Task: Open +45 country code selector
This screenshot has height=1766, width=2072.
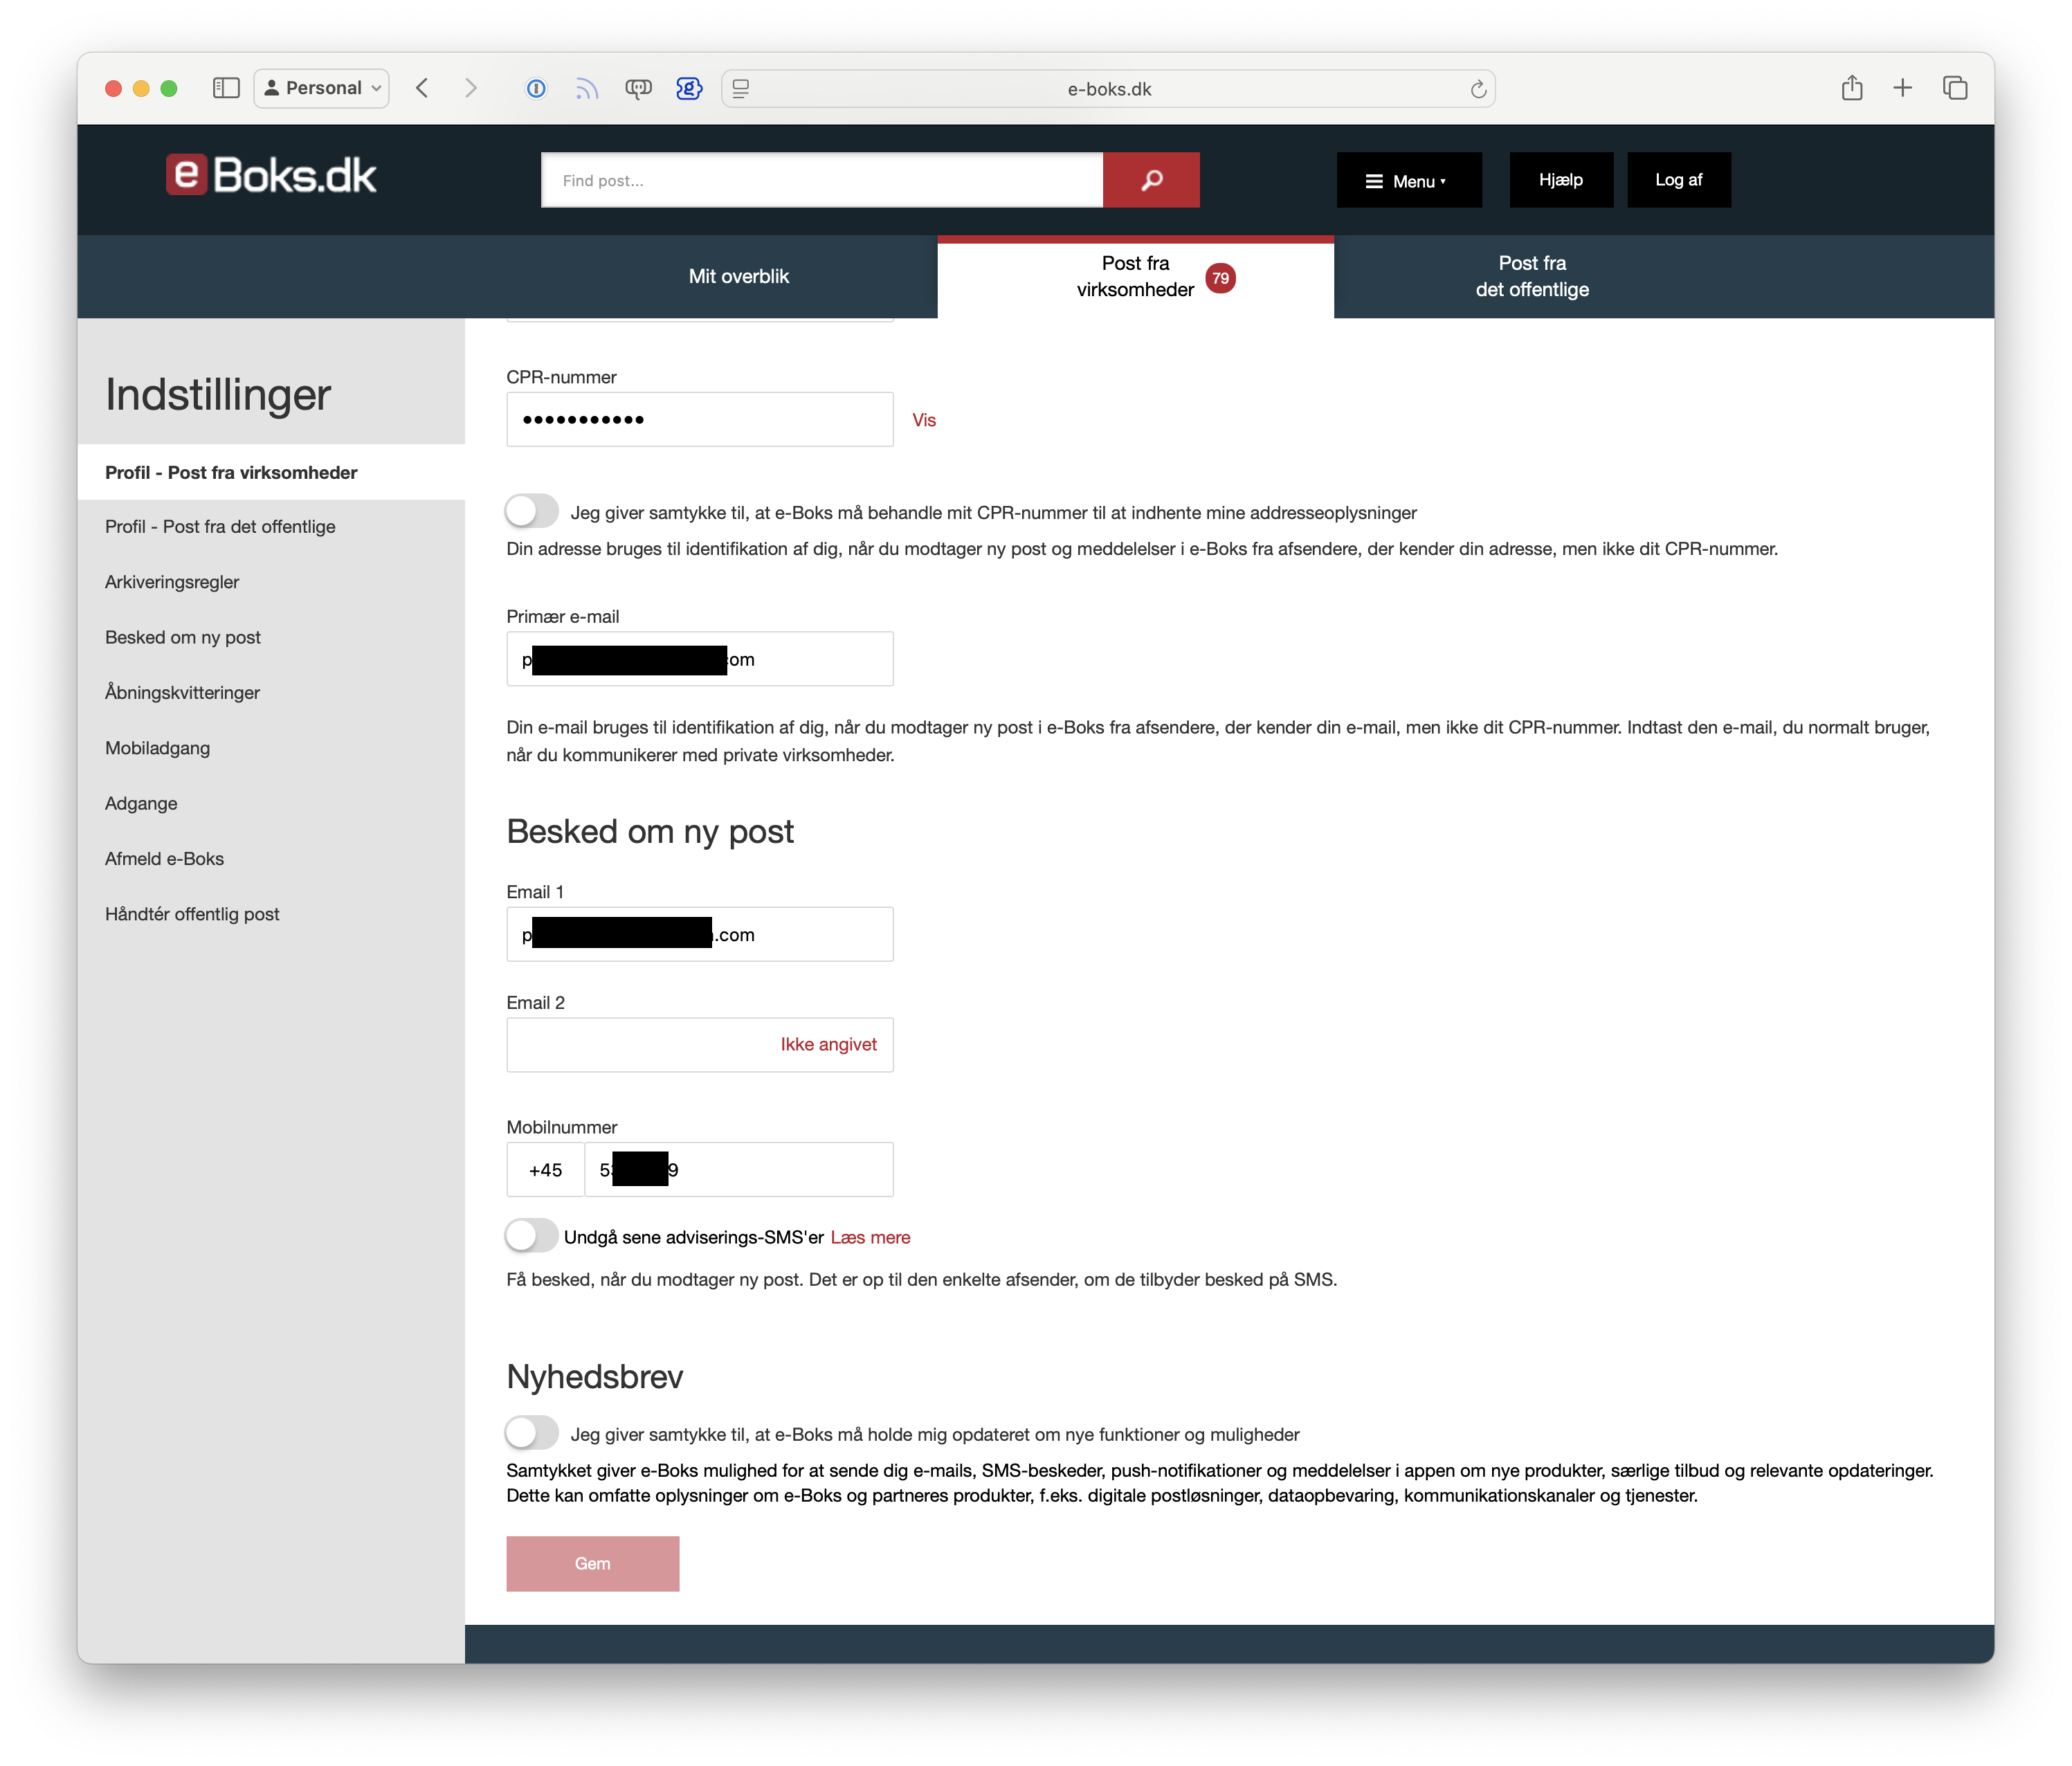Action: [x=545, y=1170]
